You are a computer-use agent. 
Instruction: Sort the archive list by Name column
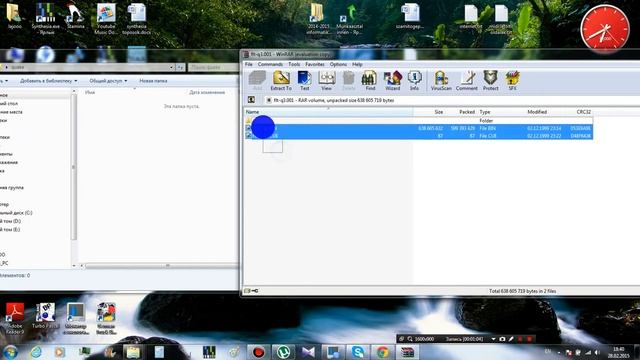pos(329,112)
